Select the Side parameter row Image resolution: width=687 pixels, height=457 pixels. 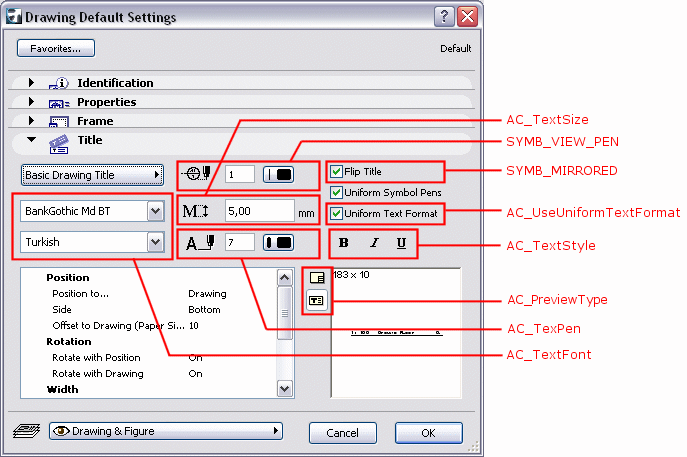[149, 309]
